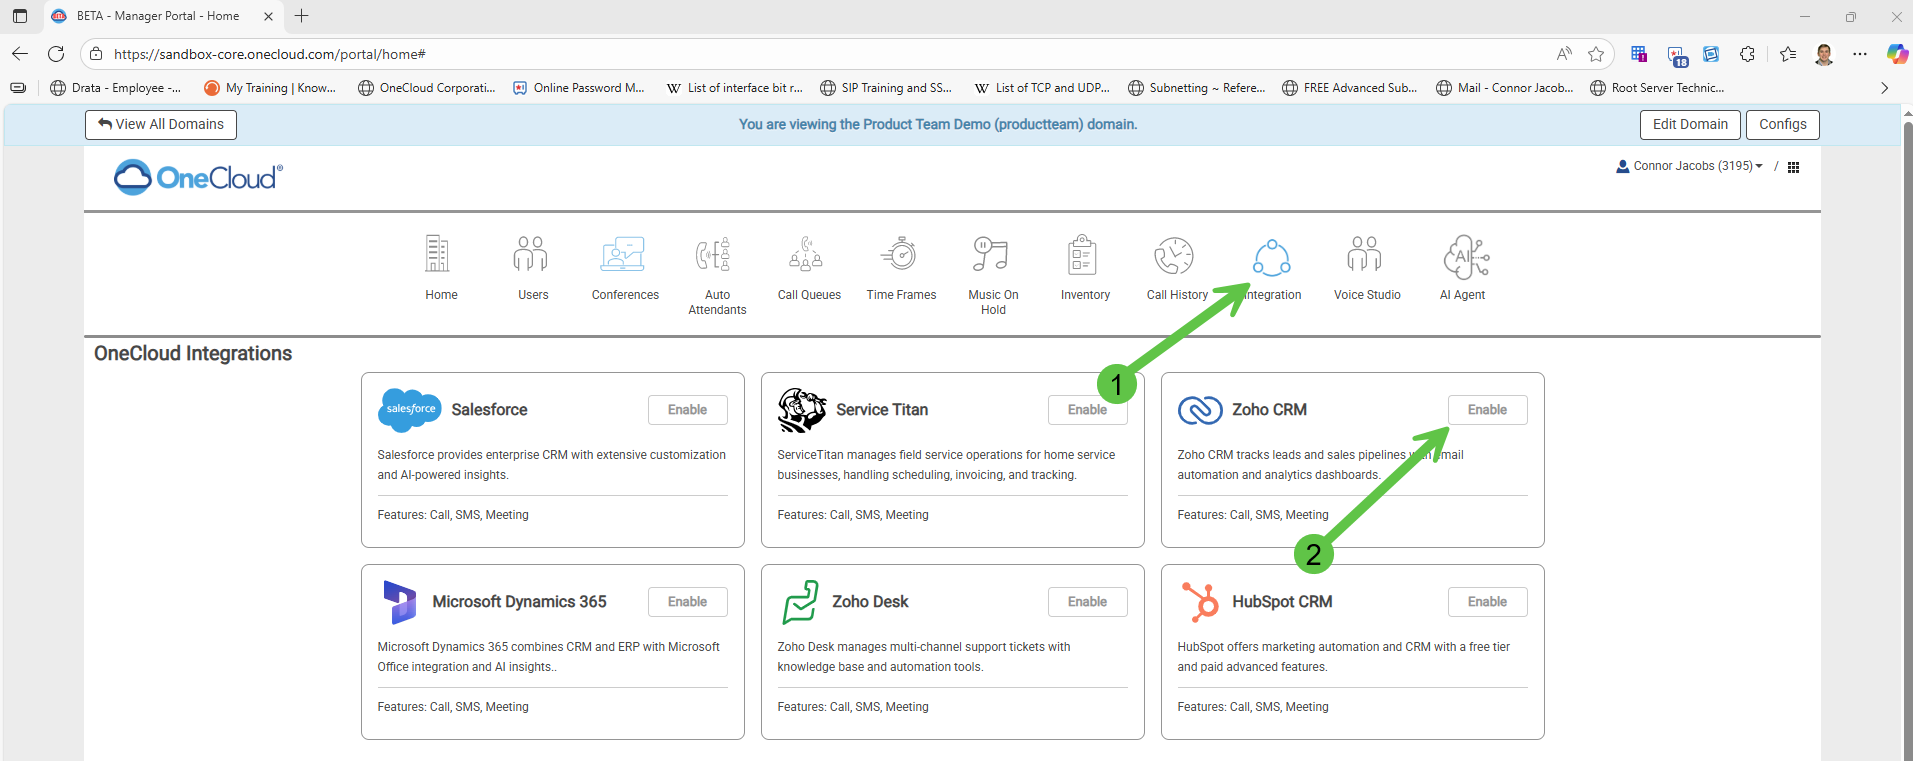Viewport: 1913px width, 761px height.
Task: Open the Users section icon
Action: pyautogui.click(x=532, y=256)
